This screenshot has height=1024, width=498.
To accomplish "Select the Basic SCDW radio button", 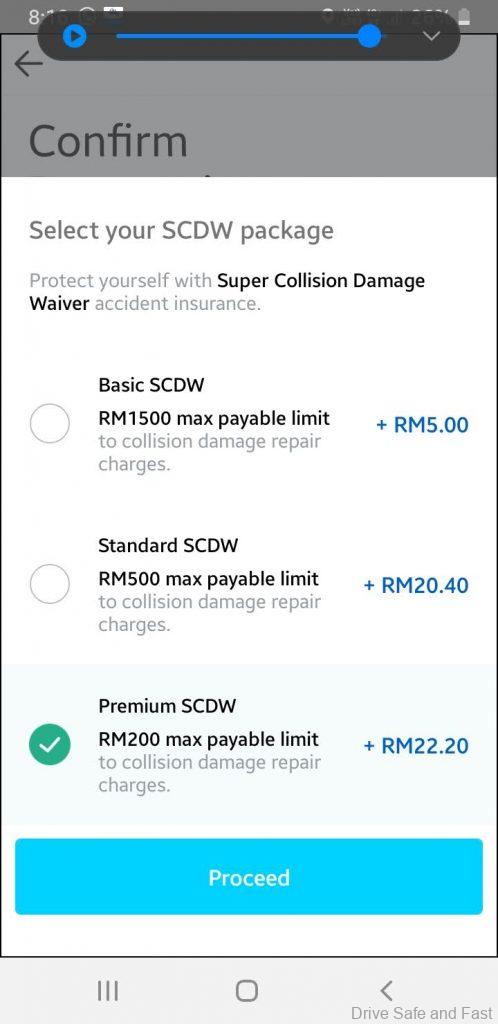I will (50, 424).
